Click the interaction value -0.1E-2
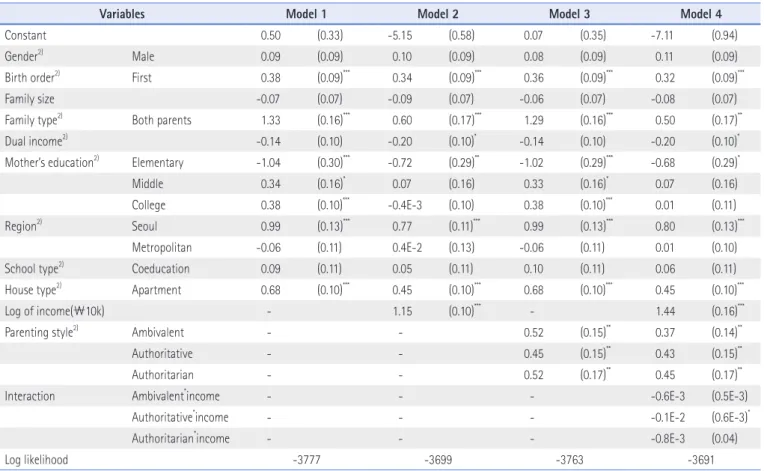The height and width of the screenshot is (471, 764). tap(668, 417)
